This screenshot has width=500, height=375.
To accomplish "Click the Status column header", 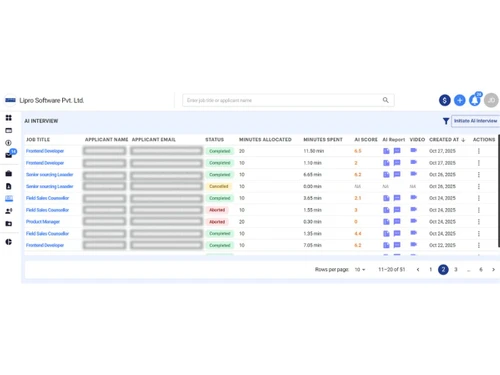I will tap(215, 140).
